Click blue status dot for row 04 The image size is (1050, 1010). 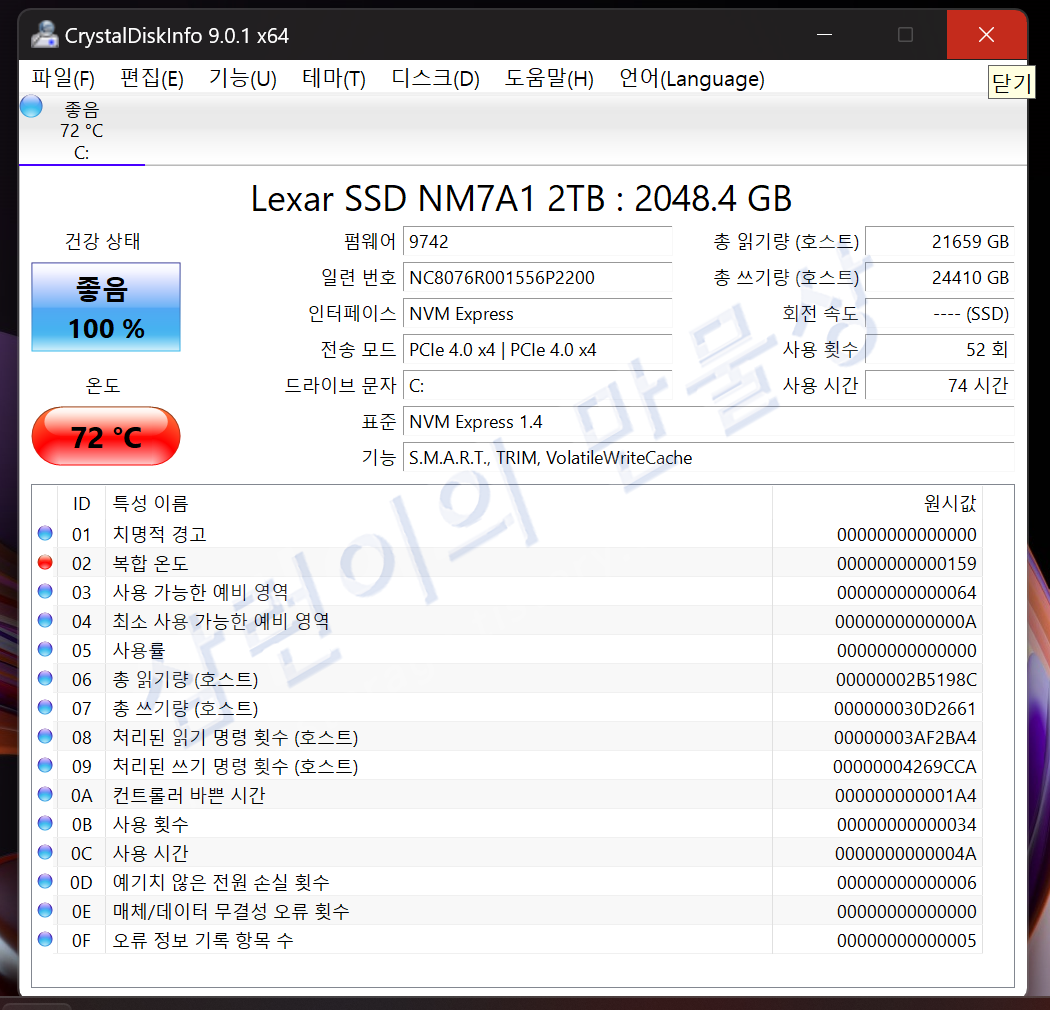(45, 620)
